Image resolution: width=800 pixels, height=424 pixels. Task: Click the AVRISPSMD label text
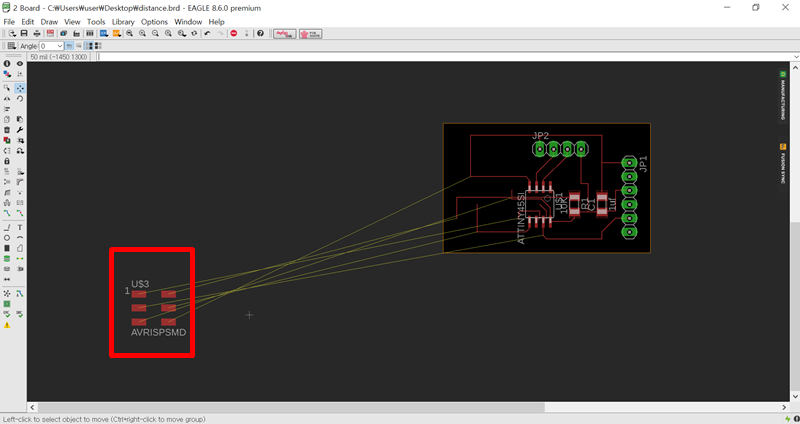click(x=159, y=332)
